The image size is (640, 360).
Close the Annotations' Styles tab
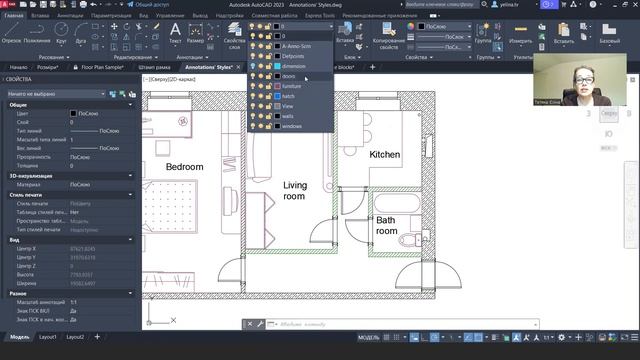(239, 67)
